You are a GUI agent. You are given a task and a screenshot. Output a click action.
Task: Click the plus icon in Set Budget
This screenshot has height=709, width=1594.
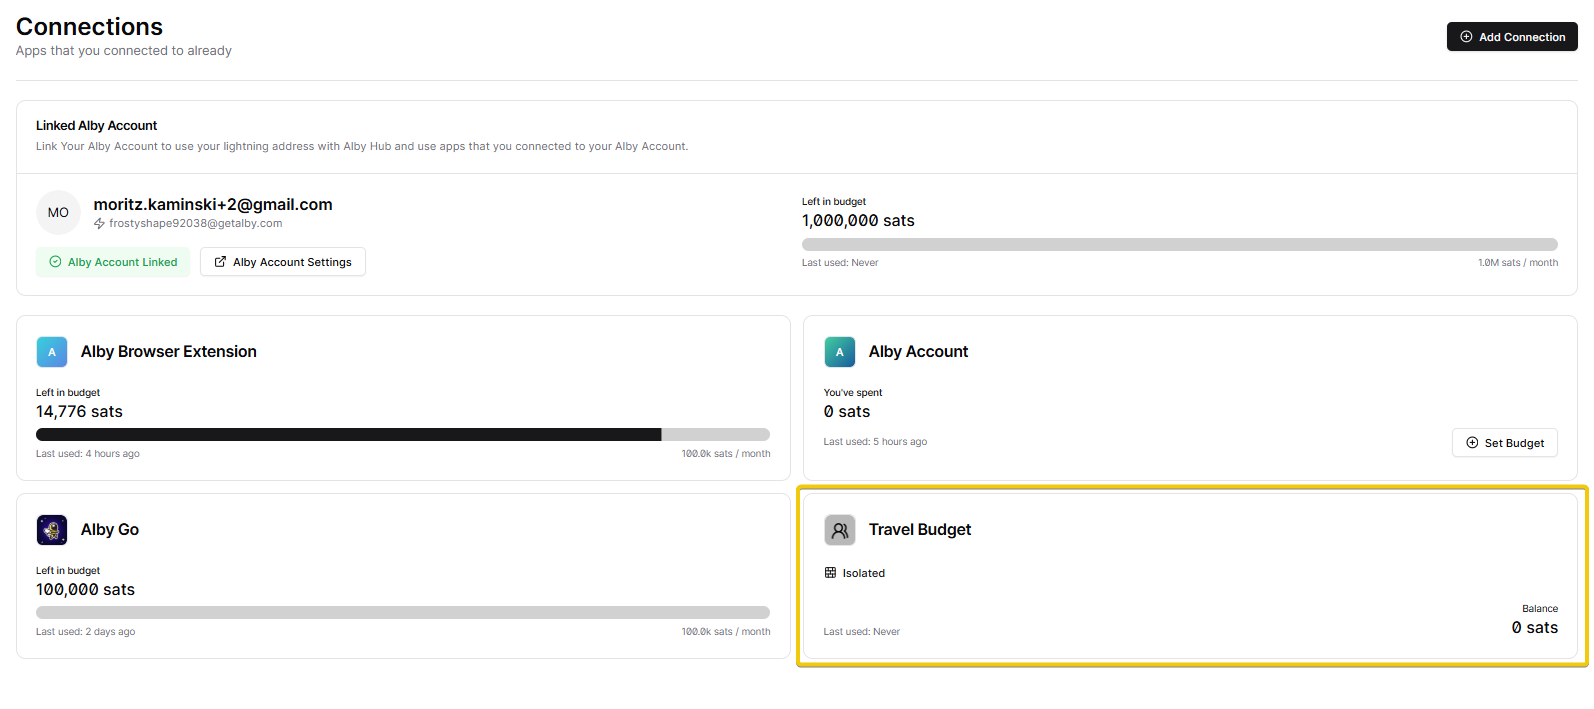[1472, 443]
